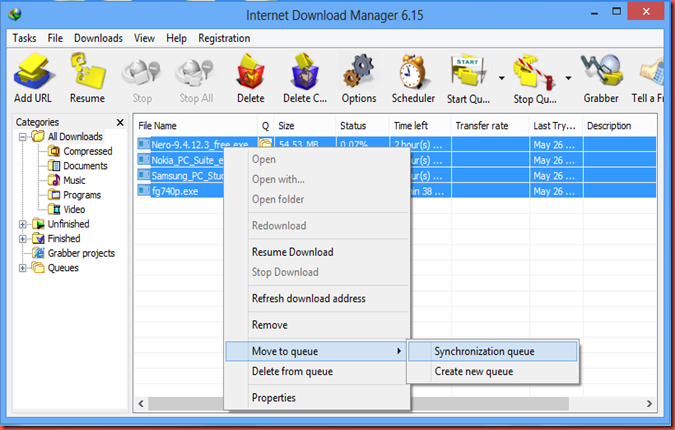Open the Scheduler clock icon
This screenshot has height=430, width=675.
[413, 72]
